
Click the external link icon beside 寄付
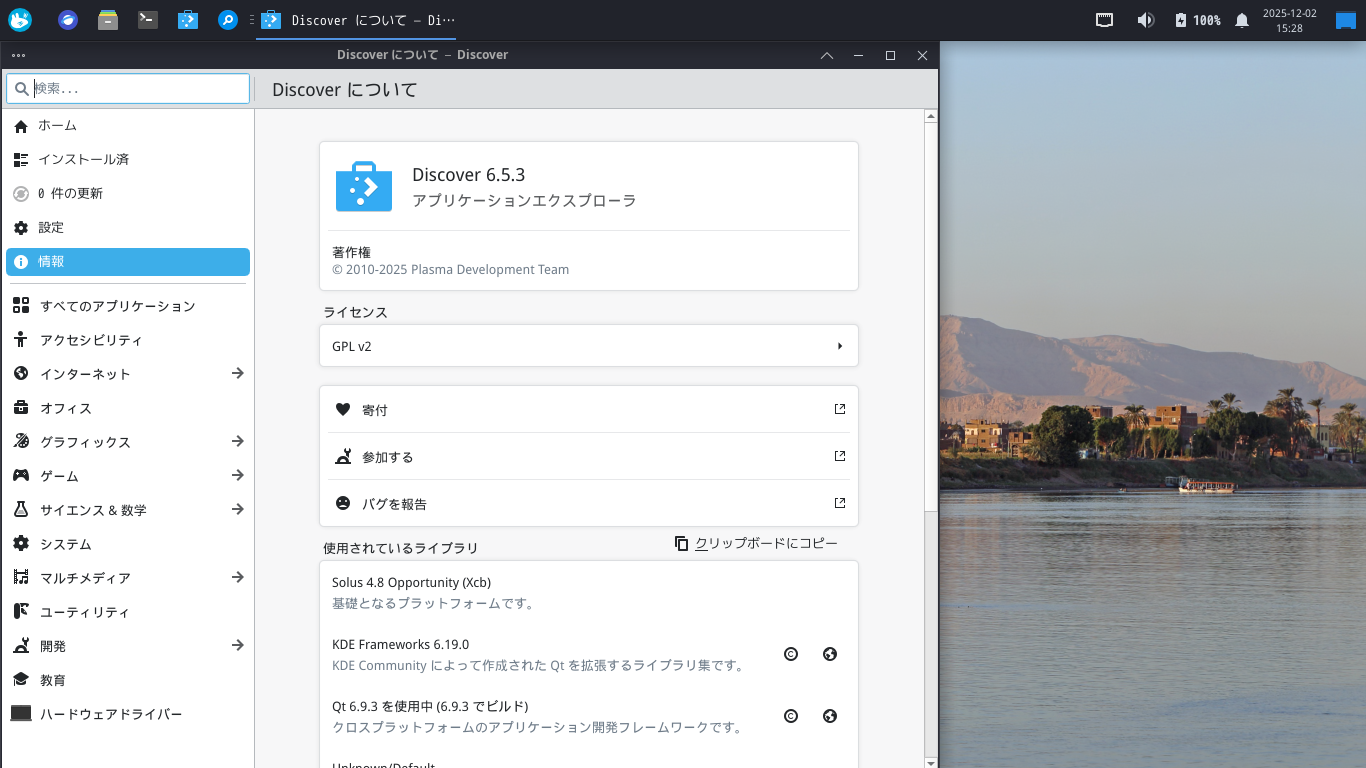tap(839, 409)
